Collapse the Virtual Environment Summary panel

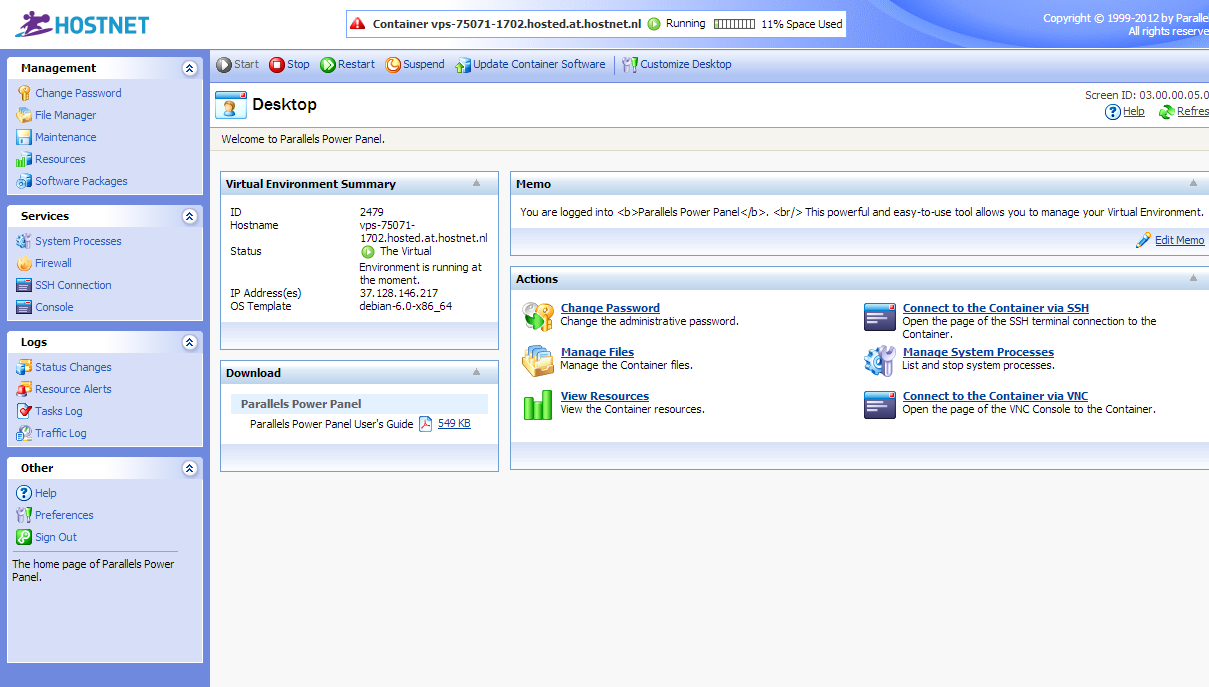[x=477, y=184]
